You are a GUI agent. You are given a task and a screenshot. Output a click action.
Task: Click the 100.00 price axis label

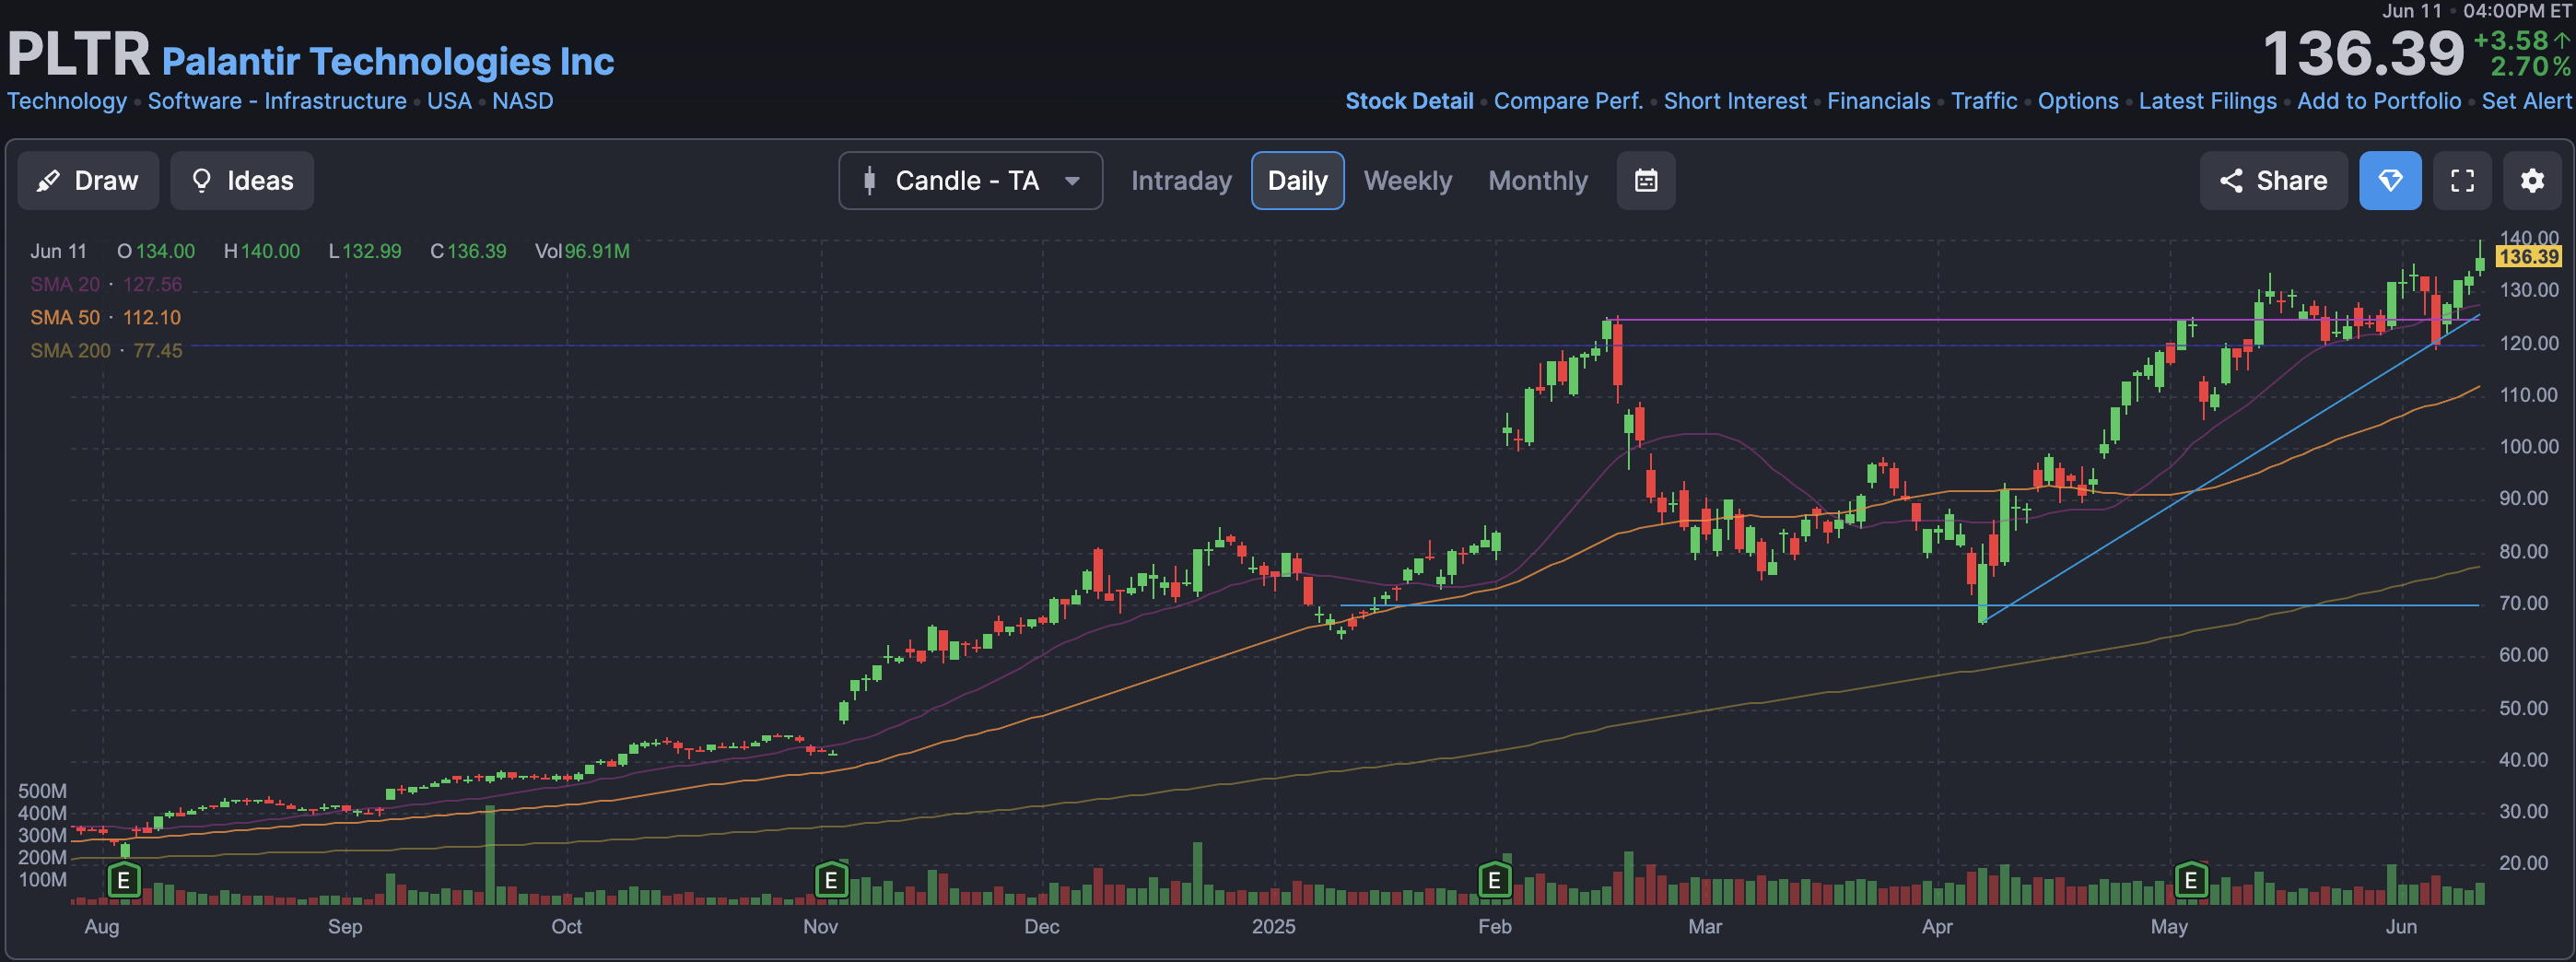[x=2529, y=446]
